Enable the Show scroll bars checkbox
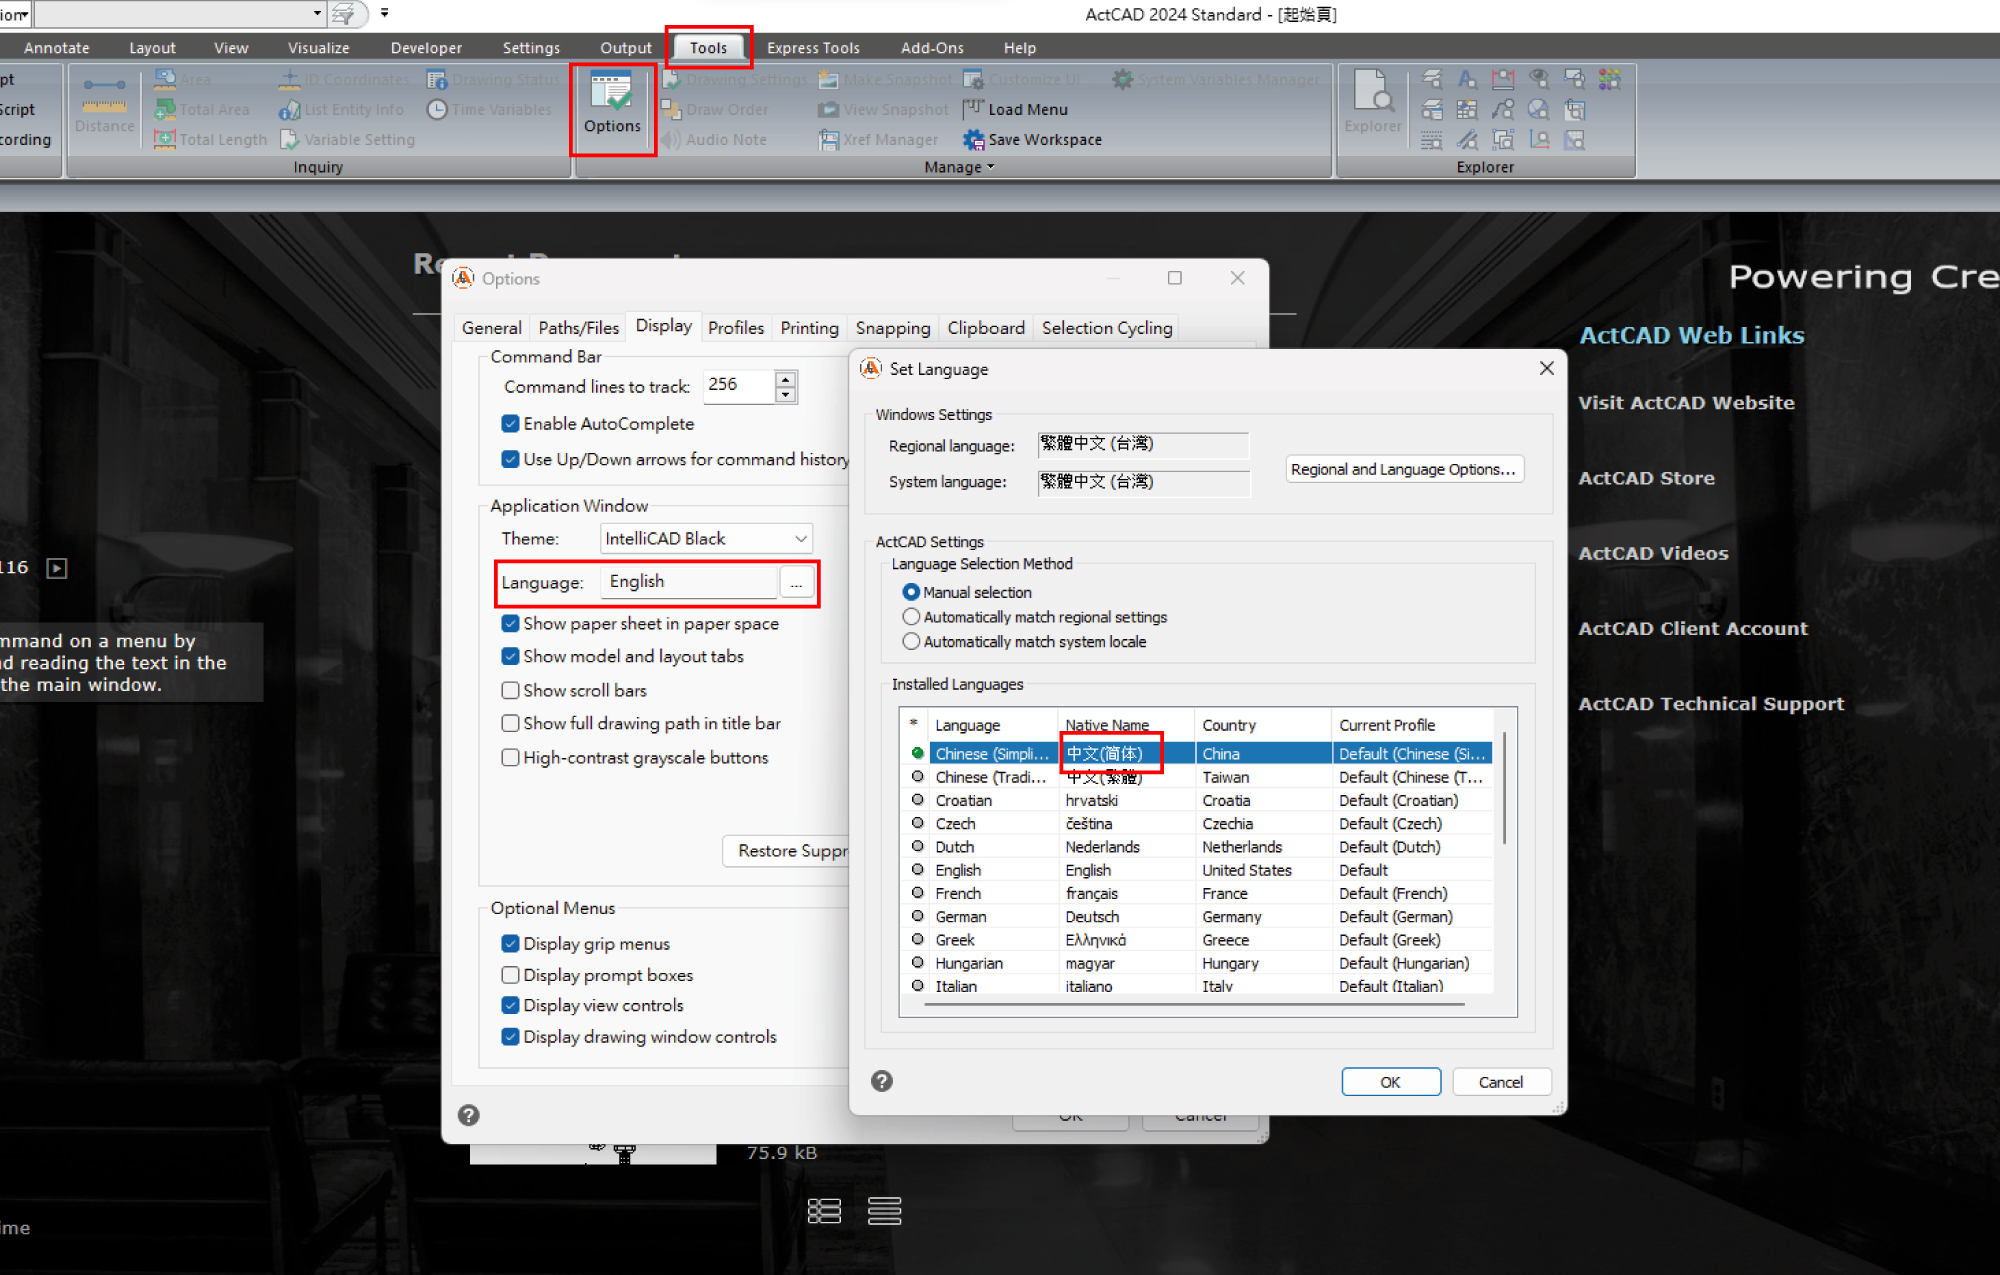Viewport: 2000px width, 1275px height. pos(511,690)
